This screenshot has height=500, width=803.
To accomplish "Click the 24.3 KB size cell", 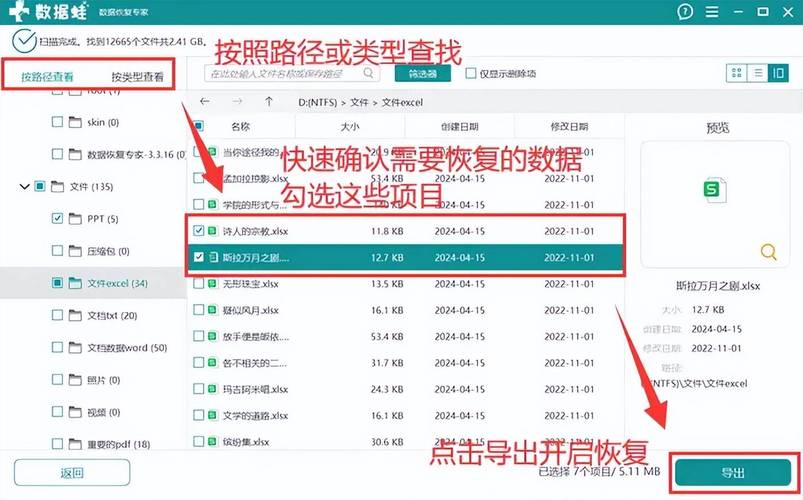I will tap(387, 389).
